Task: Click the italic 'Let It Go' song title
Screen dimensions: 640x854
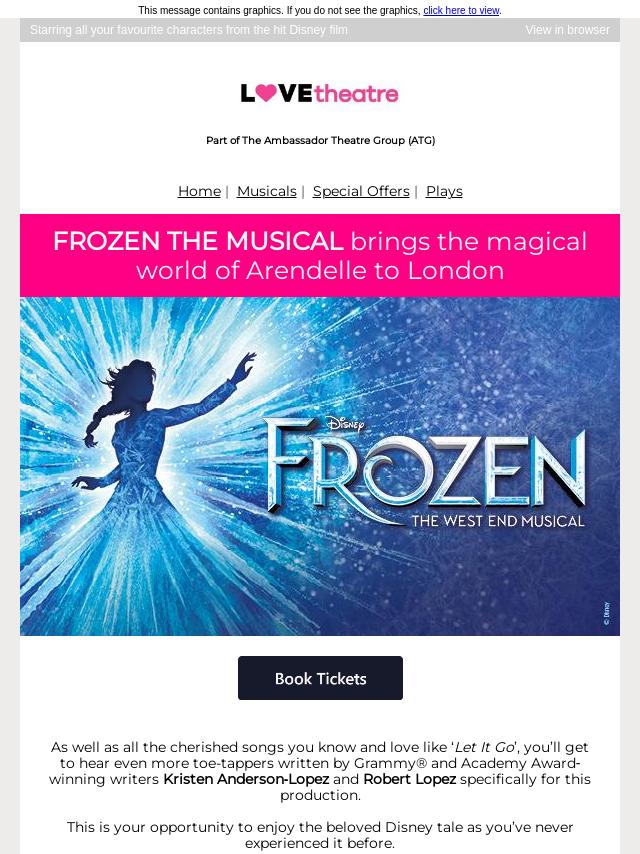Action: tap(485, 747)
